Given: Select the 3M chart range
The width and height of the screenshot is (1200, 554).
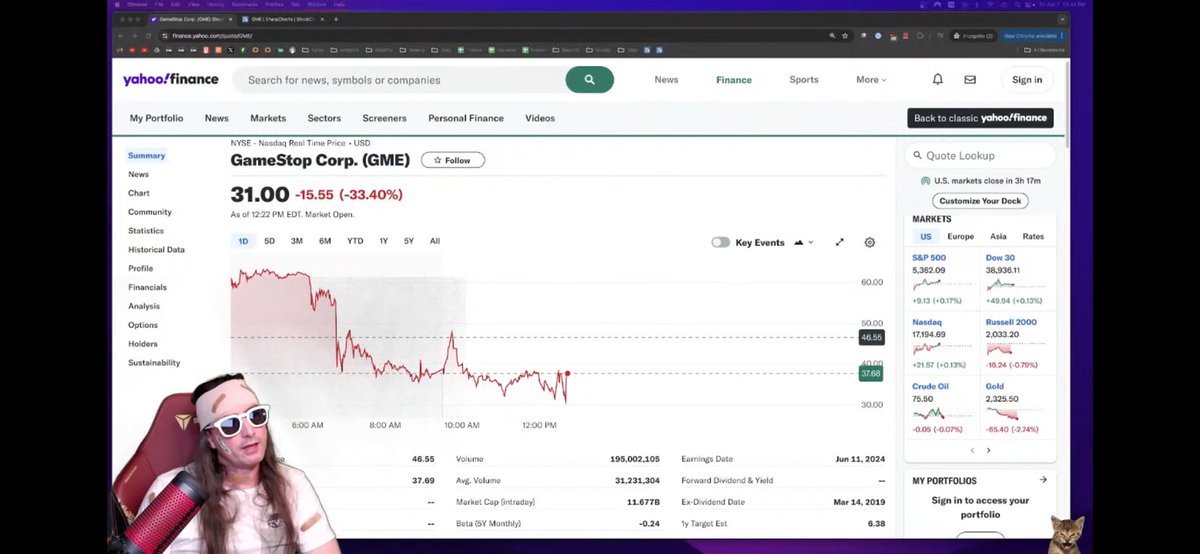Looking at the screenshot, I should pyautogui.click(x=297, y=241).
